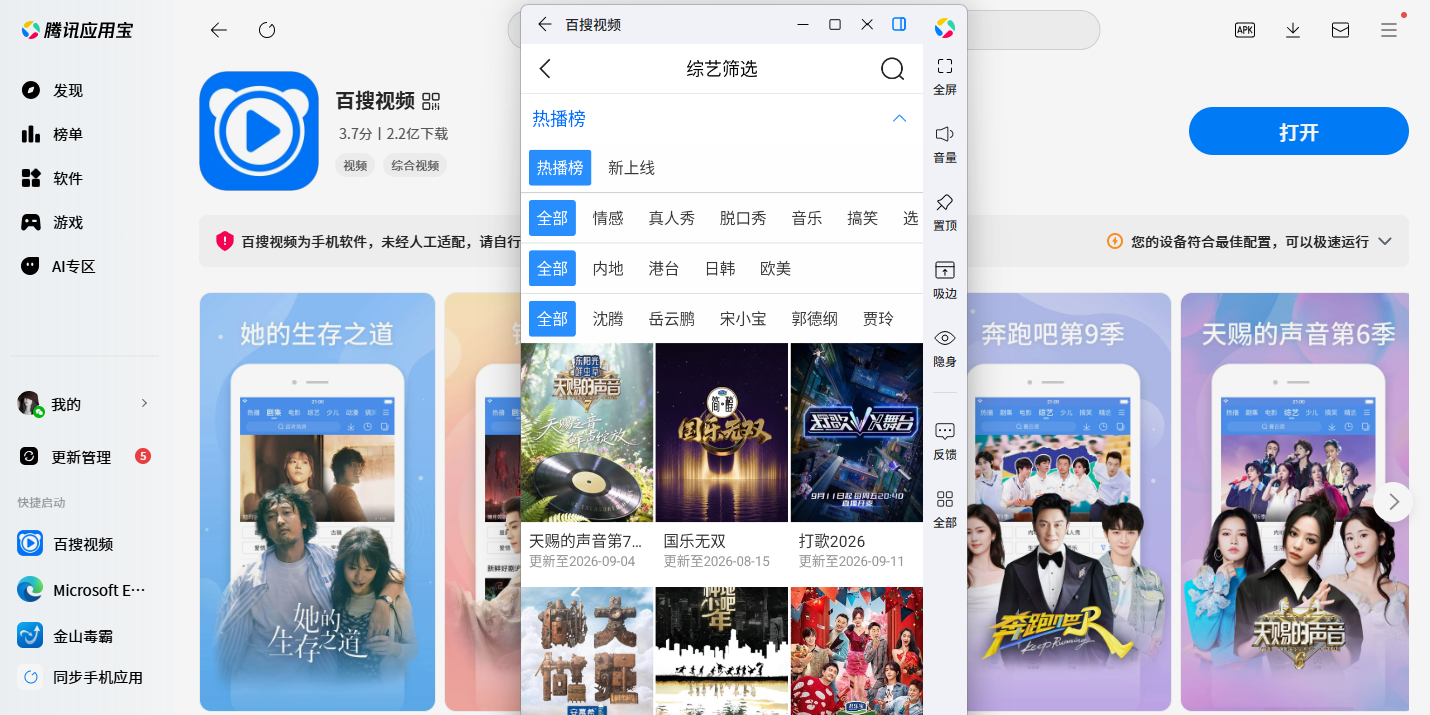Open 国乐无双 show poster
The width and height of the screenshot is (1430, 715).
pos(722,432)
